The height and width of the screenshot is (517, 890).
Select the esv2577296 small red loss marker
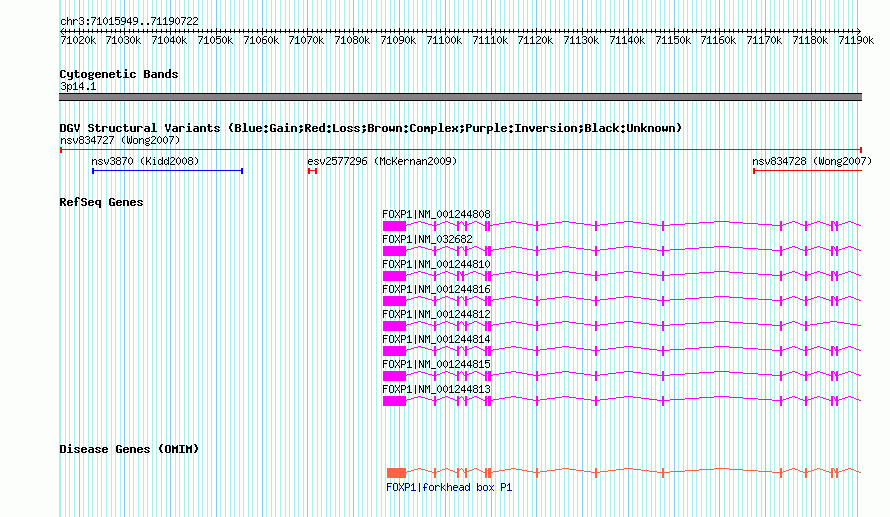(x=312, y=171)
